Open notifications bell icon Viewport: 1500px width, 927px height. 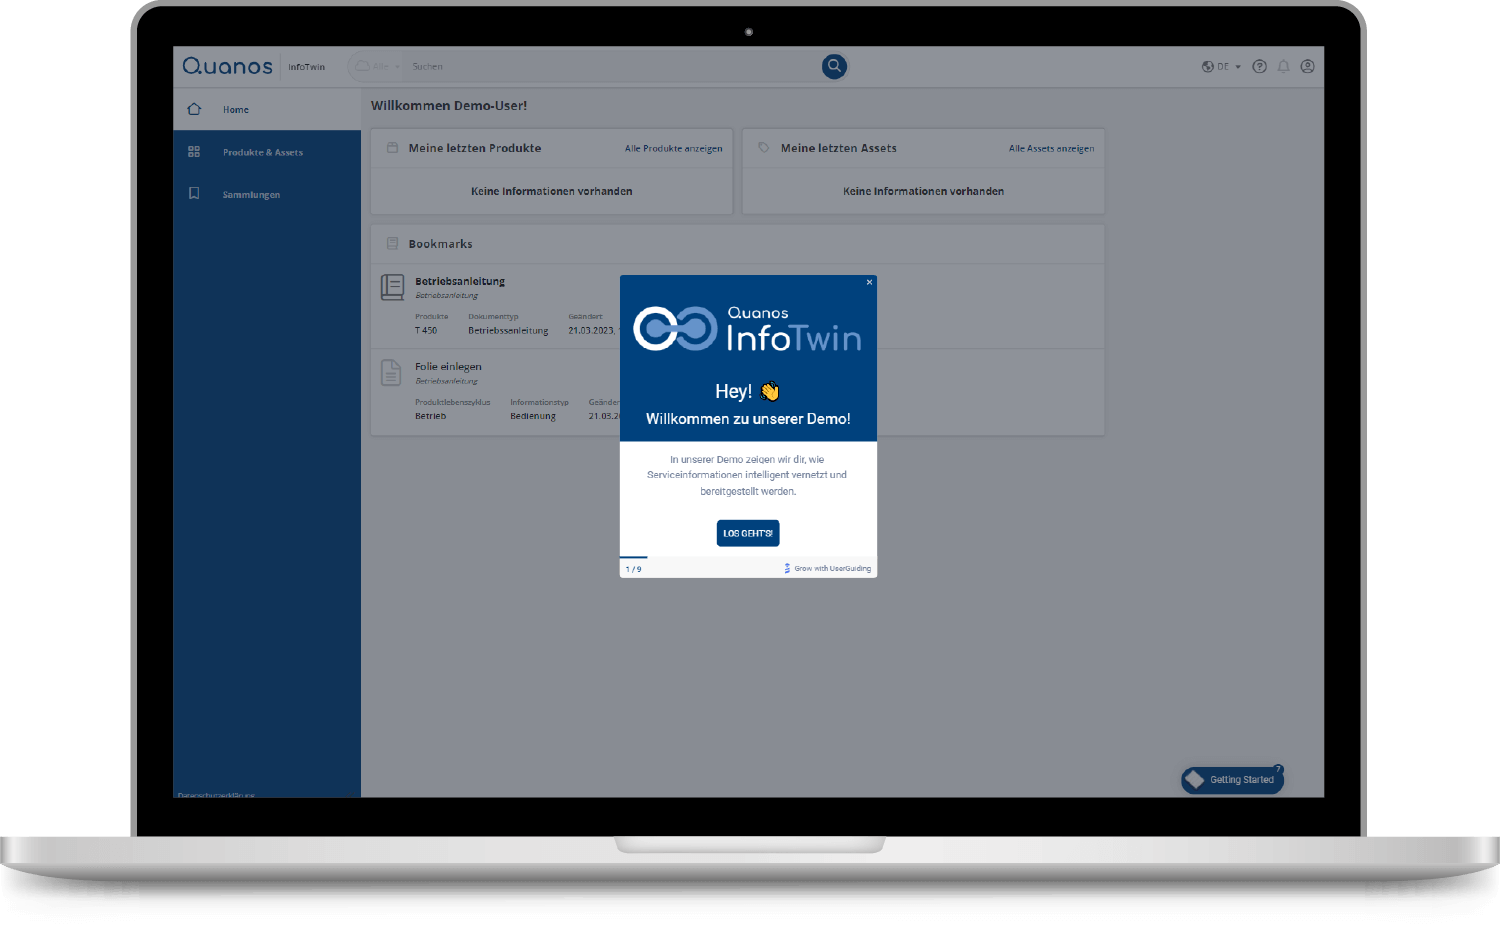click(1283, 67)
